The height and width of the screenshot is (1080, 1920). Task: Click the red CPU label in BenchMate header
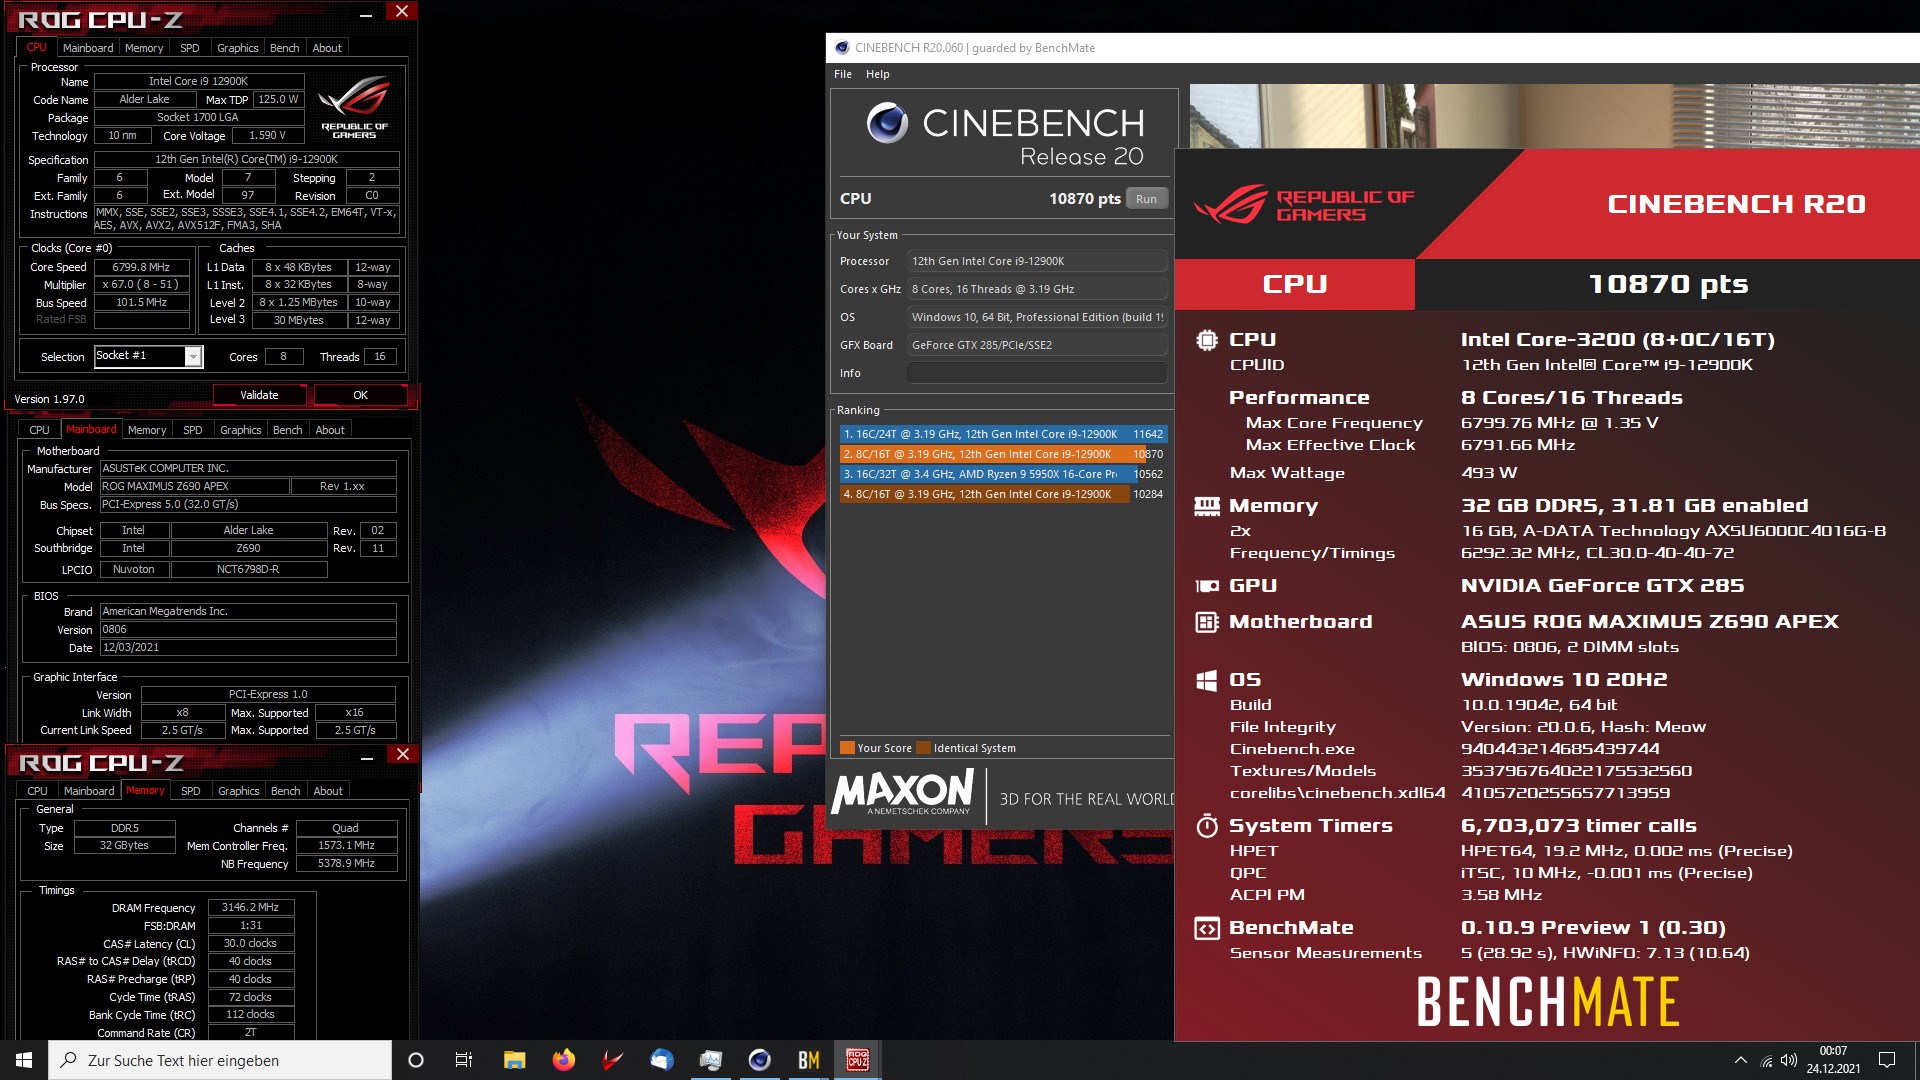[1295, 284]
